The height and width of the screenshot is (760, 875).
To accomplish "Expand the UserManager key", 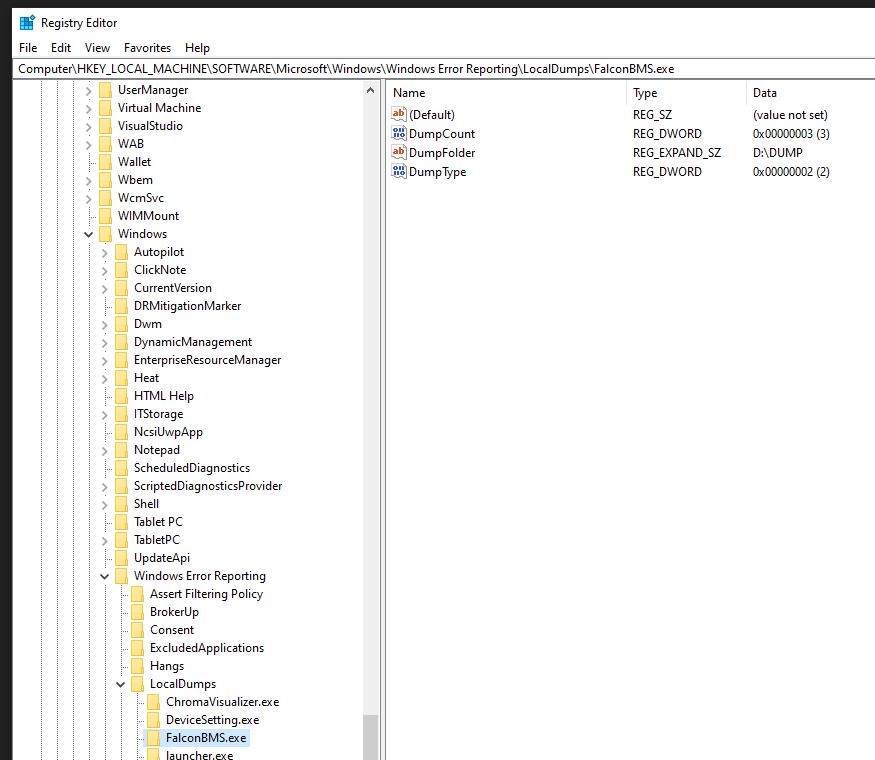I will pos(88,90).
